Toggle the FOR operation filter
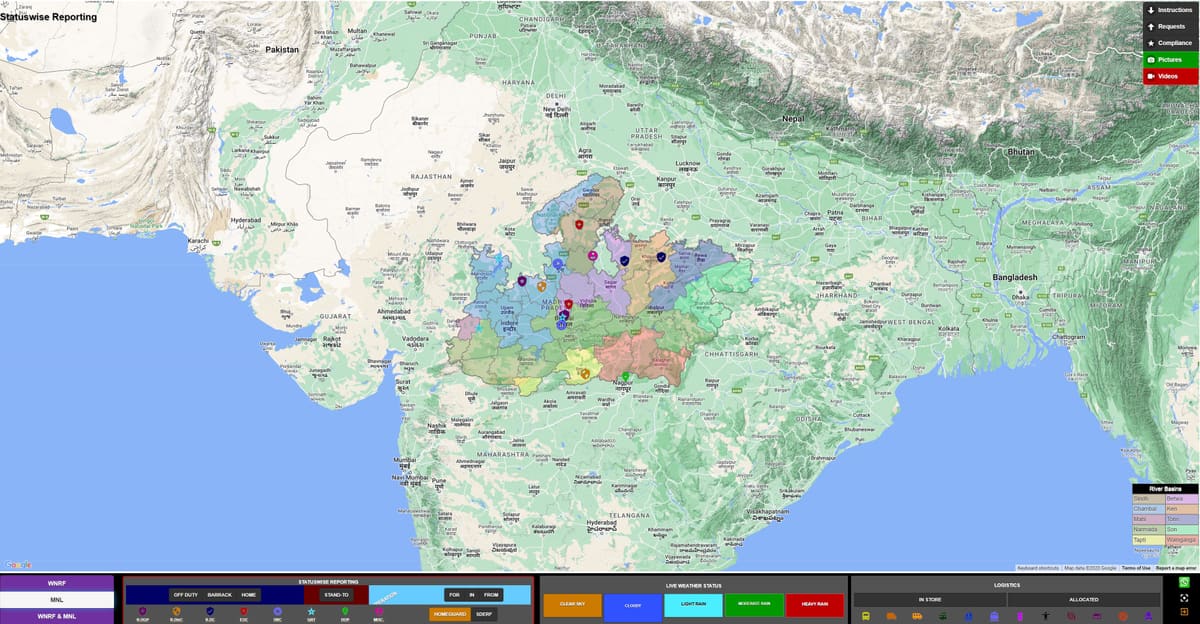Screen dimensions: 1200x624 point(454,595)
